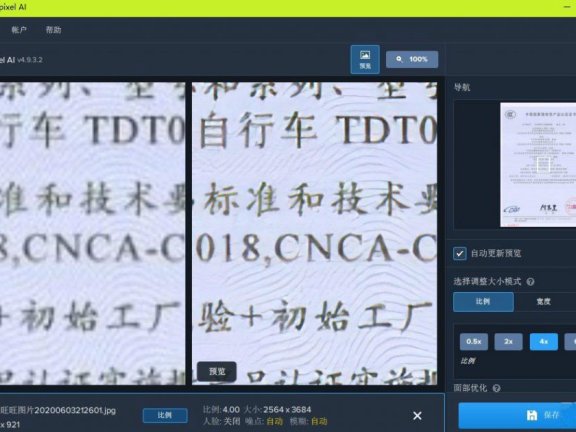
Task: Uncheck the 自动更新预览 checkbox
Action: [x=460, y=253]
